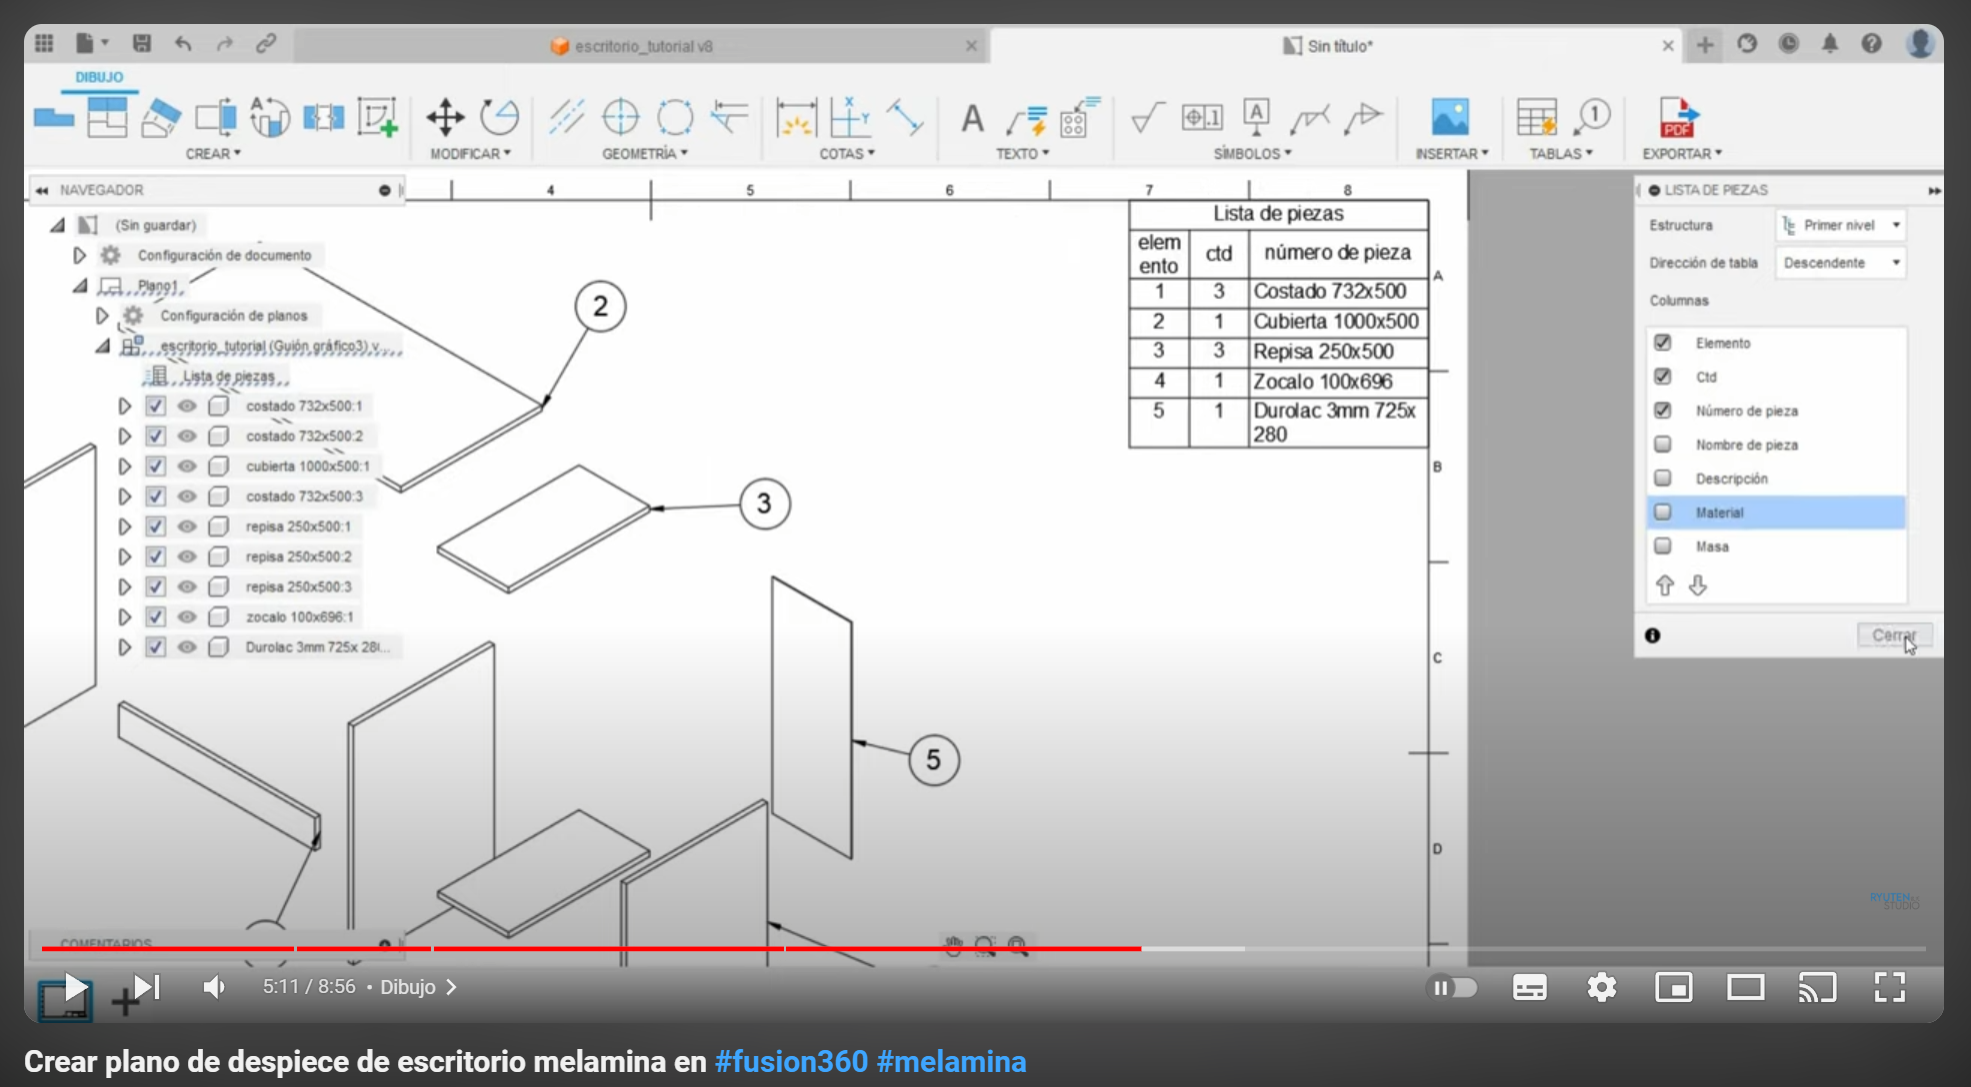Click the Insert image icon
1971x1087 pixels.
click(x=1450, y=117)
